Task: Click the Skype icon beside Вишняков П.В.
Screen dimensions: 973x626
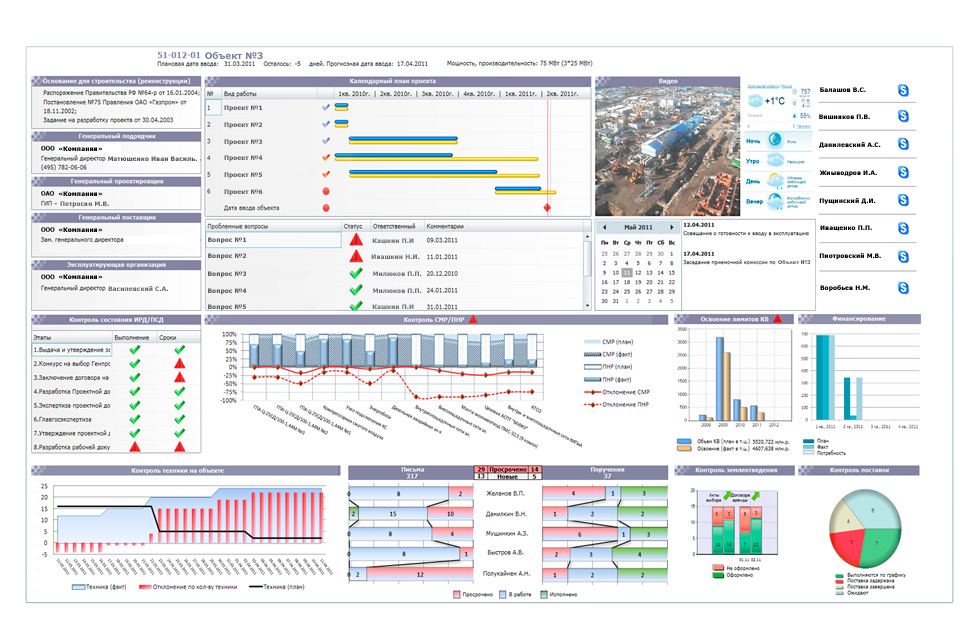Action: pyautogui.click(x=903, y=117)
